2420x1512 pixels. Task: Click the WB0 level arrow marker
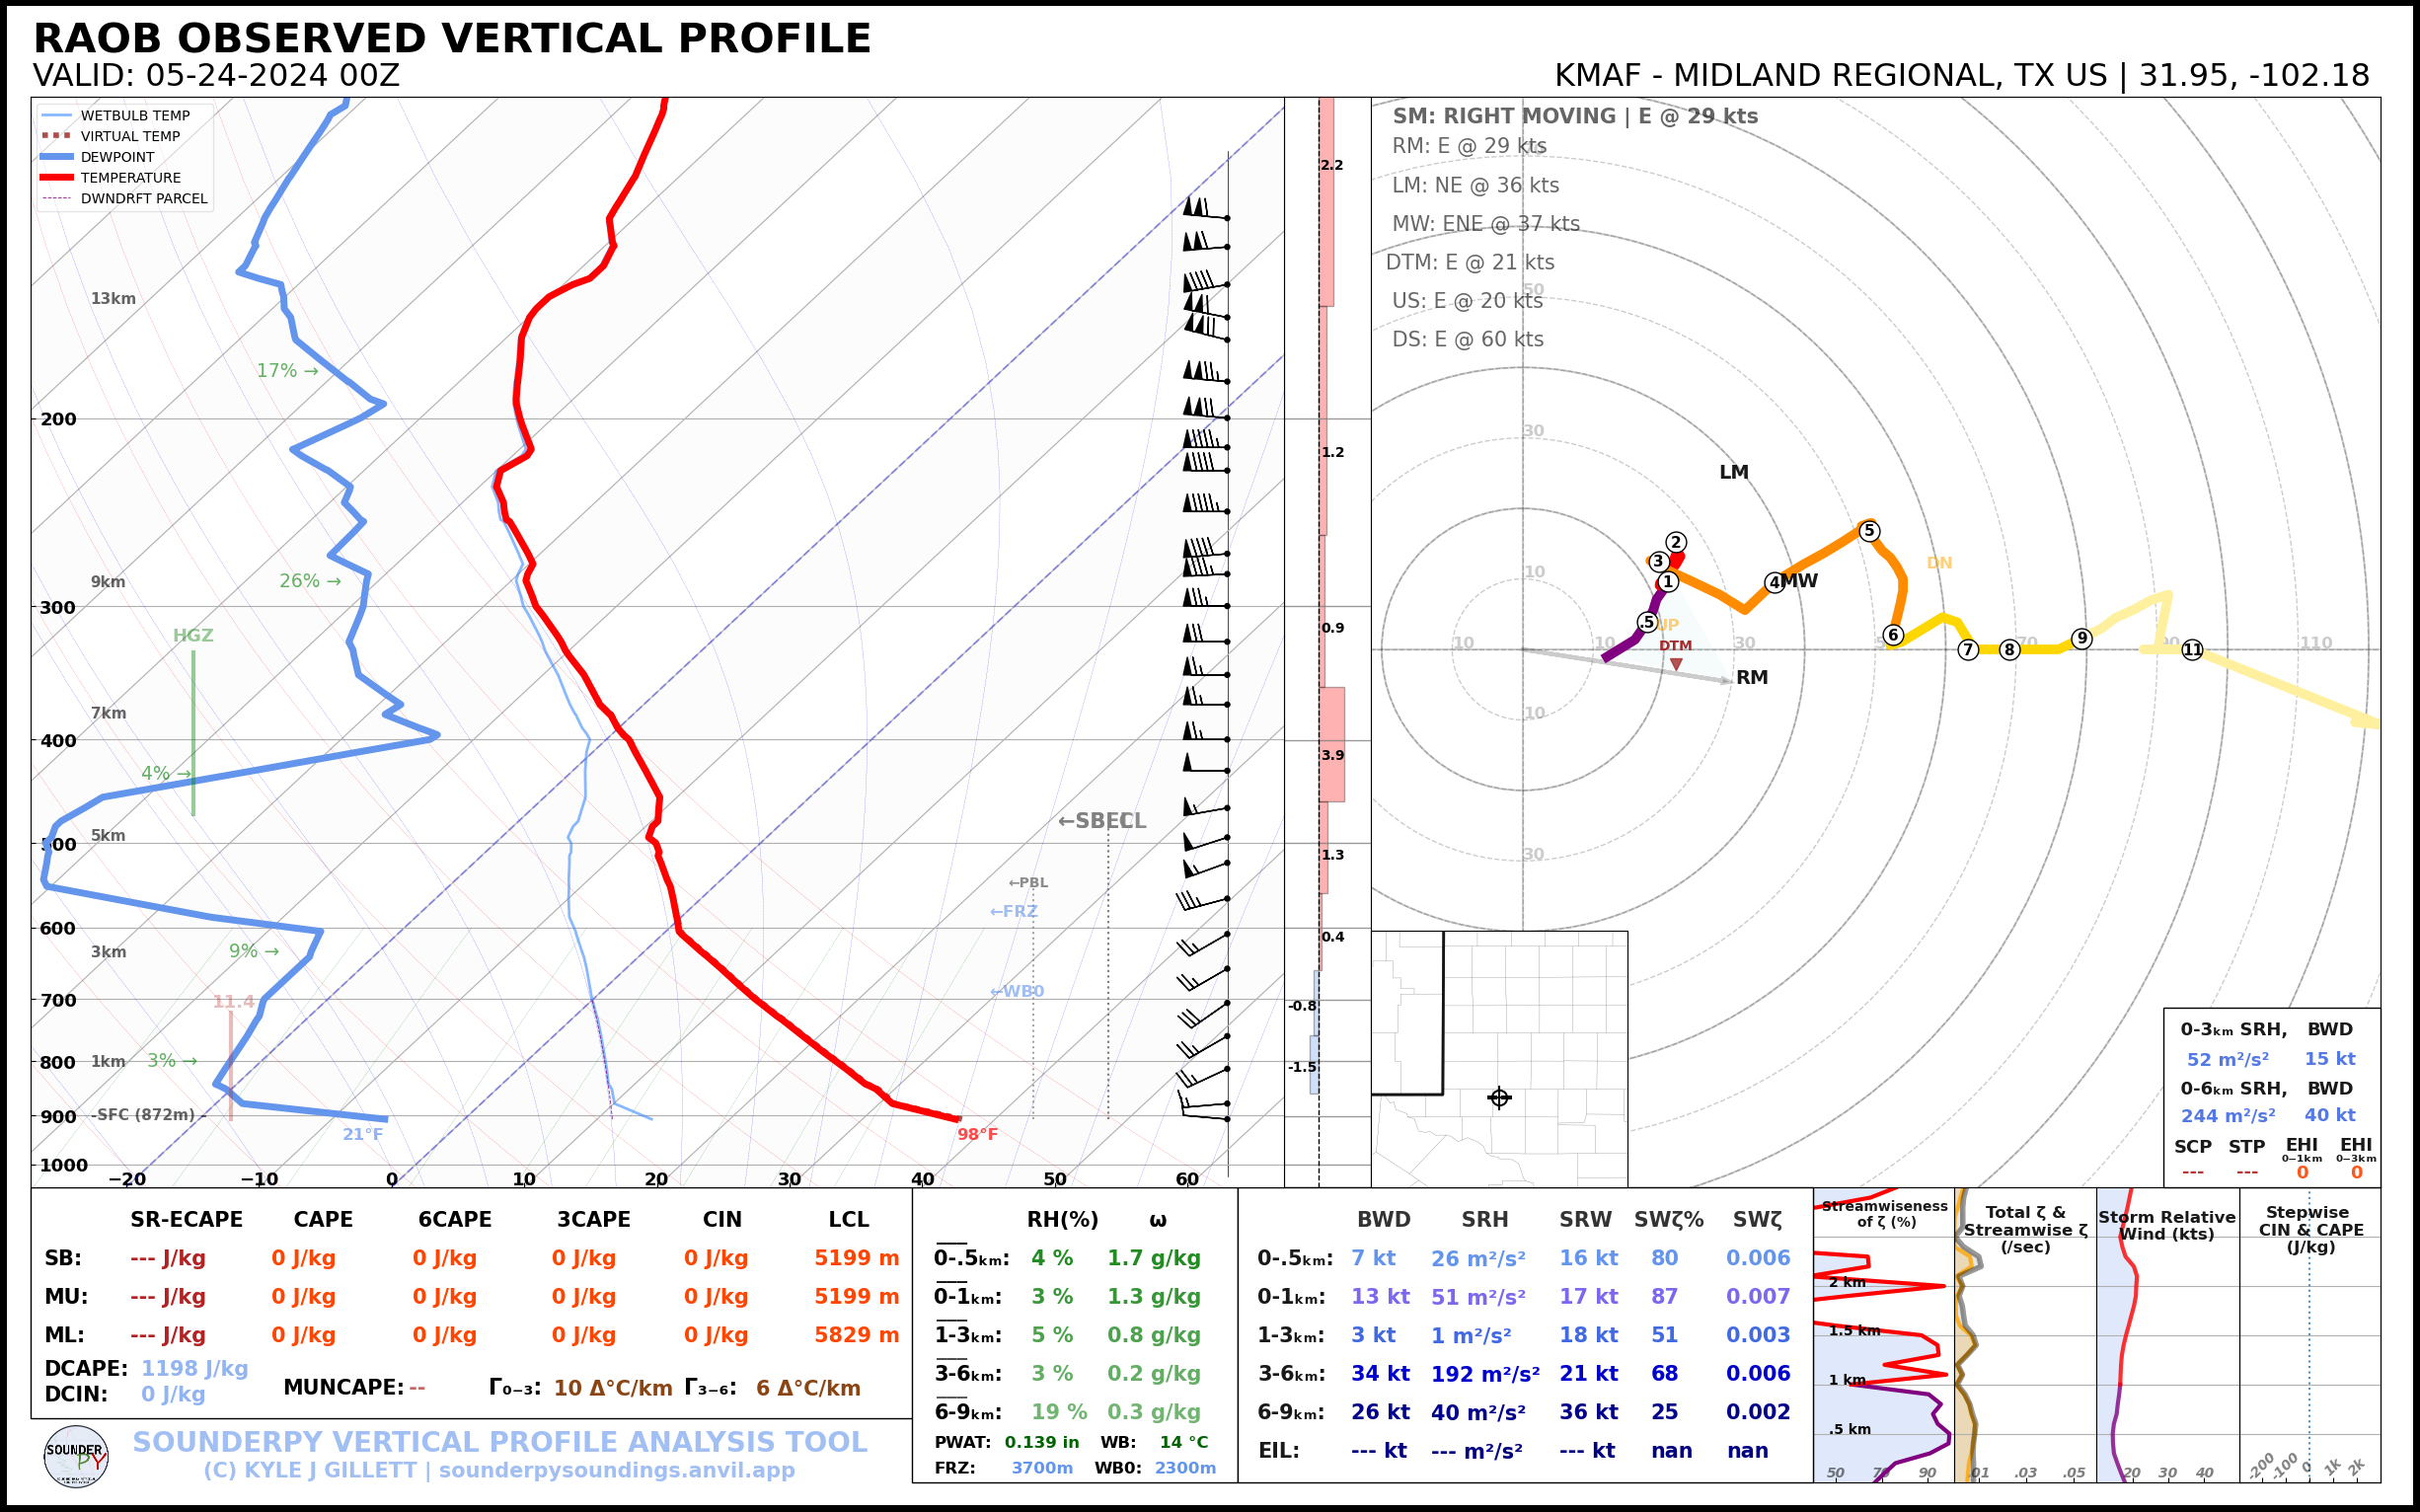click(1016, 992)
